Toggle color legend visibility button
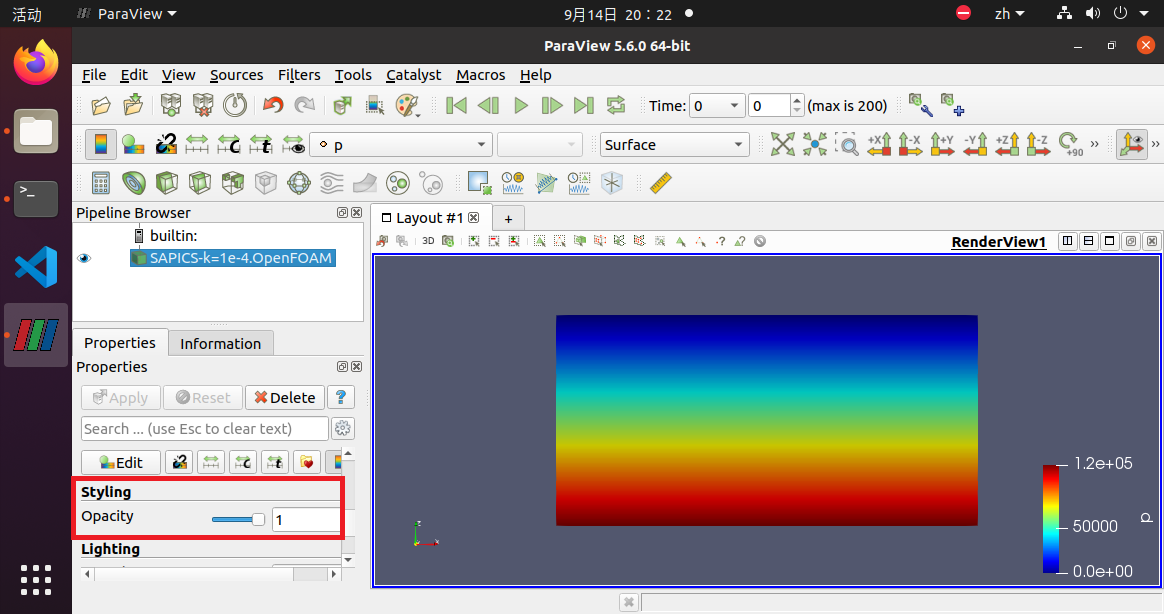The height and width of the screenshot is (614, 1164). point(100,145)
